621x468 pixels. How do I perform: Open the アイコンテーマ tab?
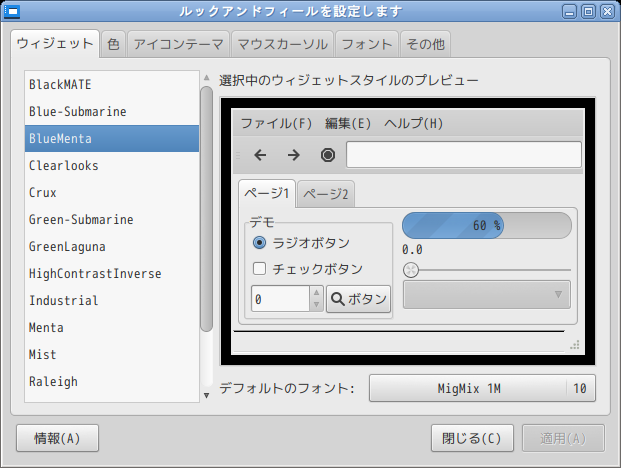(x=179, y=44)
